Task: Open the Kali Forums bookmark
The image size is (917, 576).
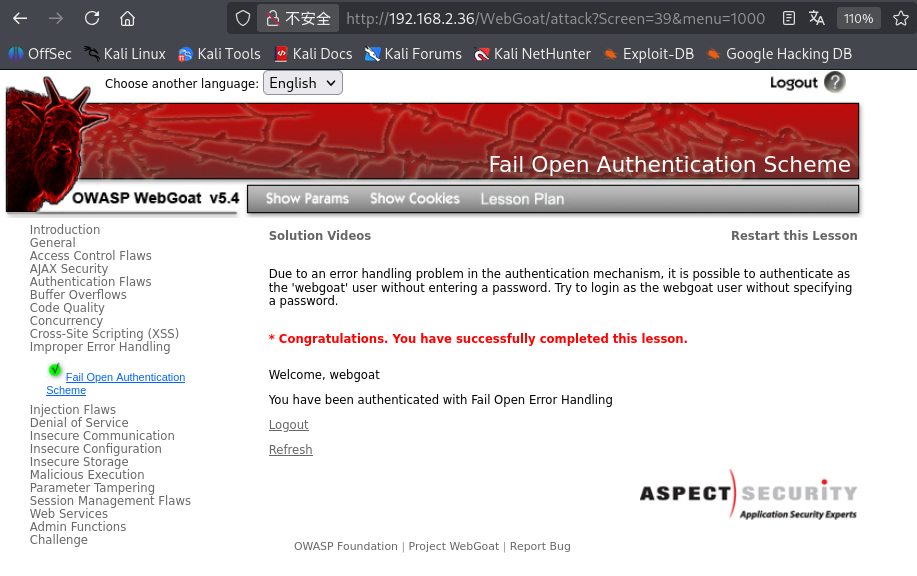Action: coord(413,54)
